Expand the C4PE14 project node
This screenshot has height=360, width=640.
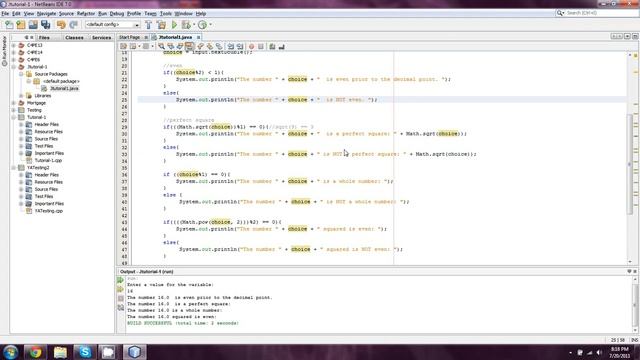click(x=14, y=53)
